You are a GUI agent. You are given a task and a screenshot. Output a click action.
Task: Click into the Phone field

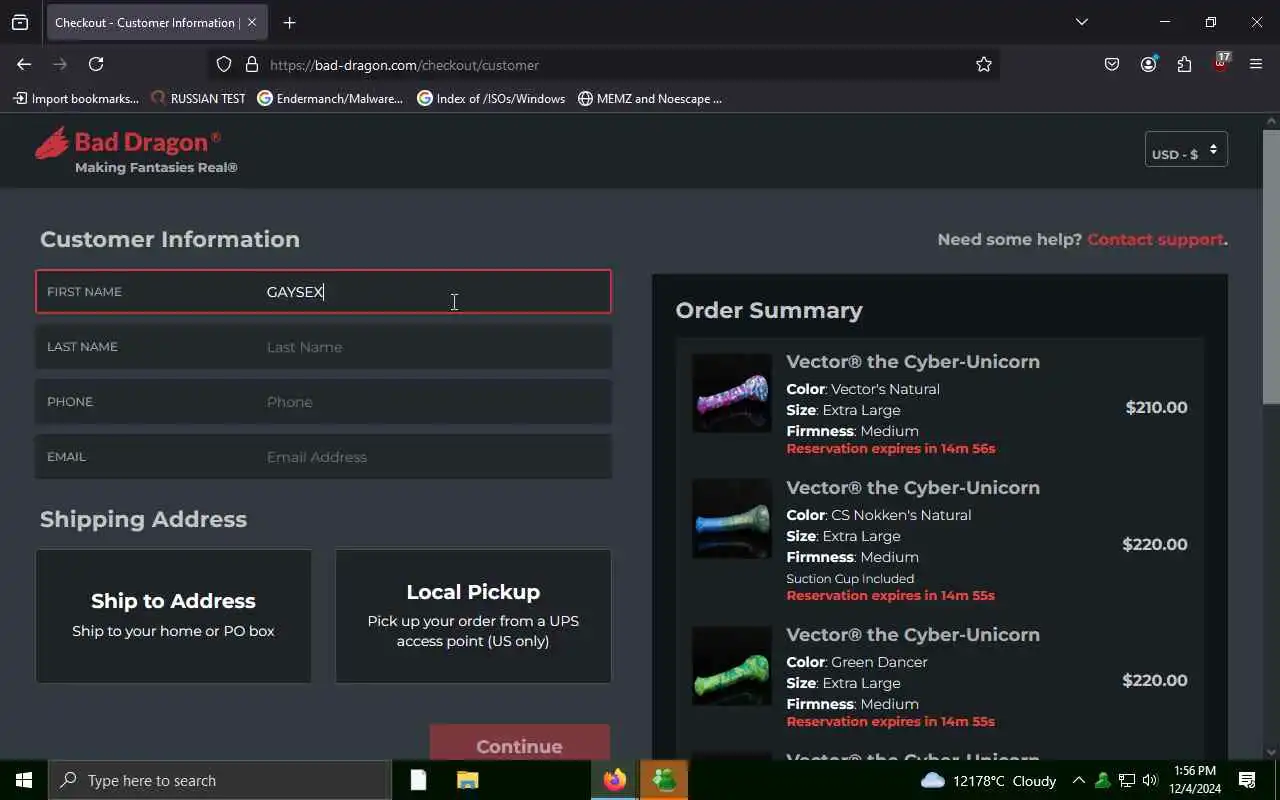pos(323,402)
